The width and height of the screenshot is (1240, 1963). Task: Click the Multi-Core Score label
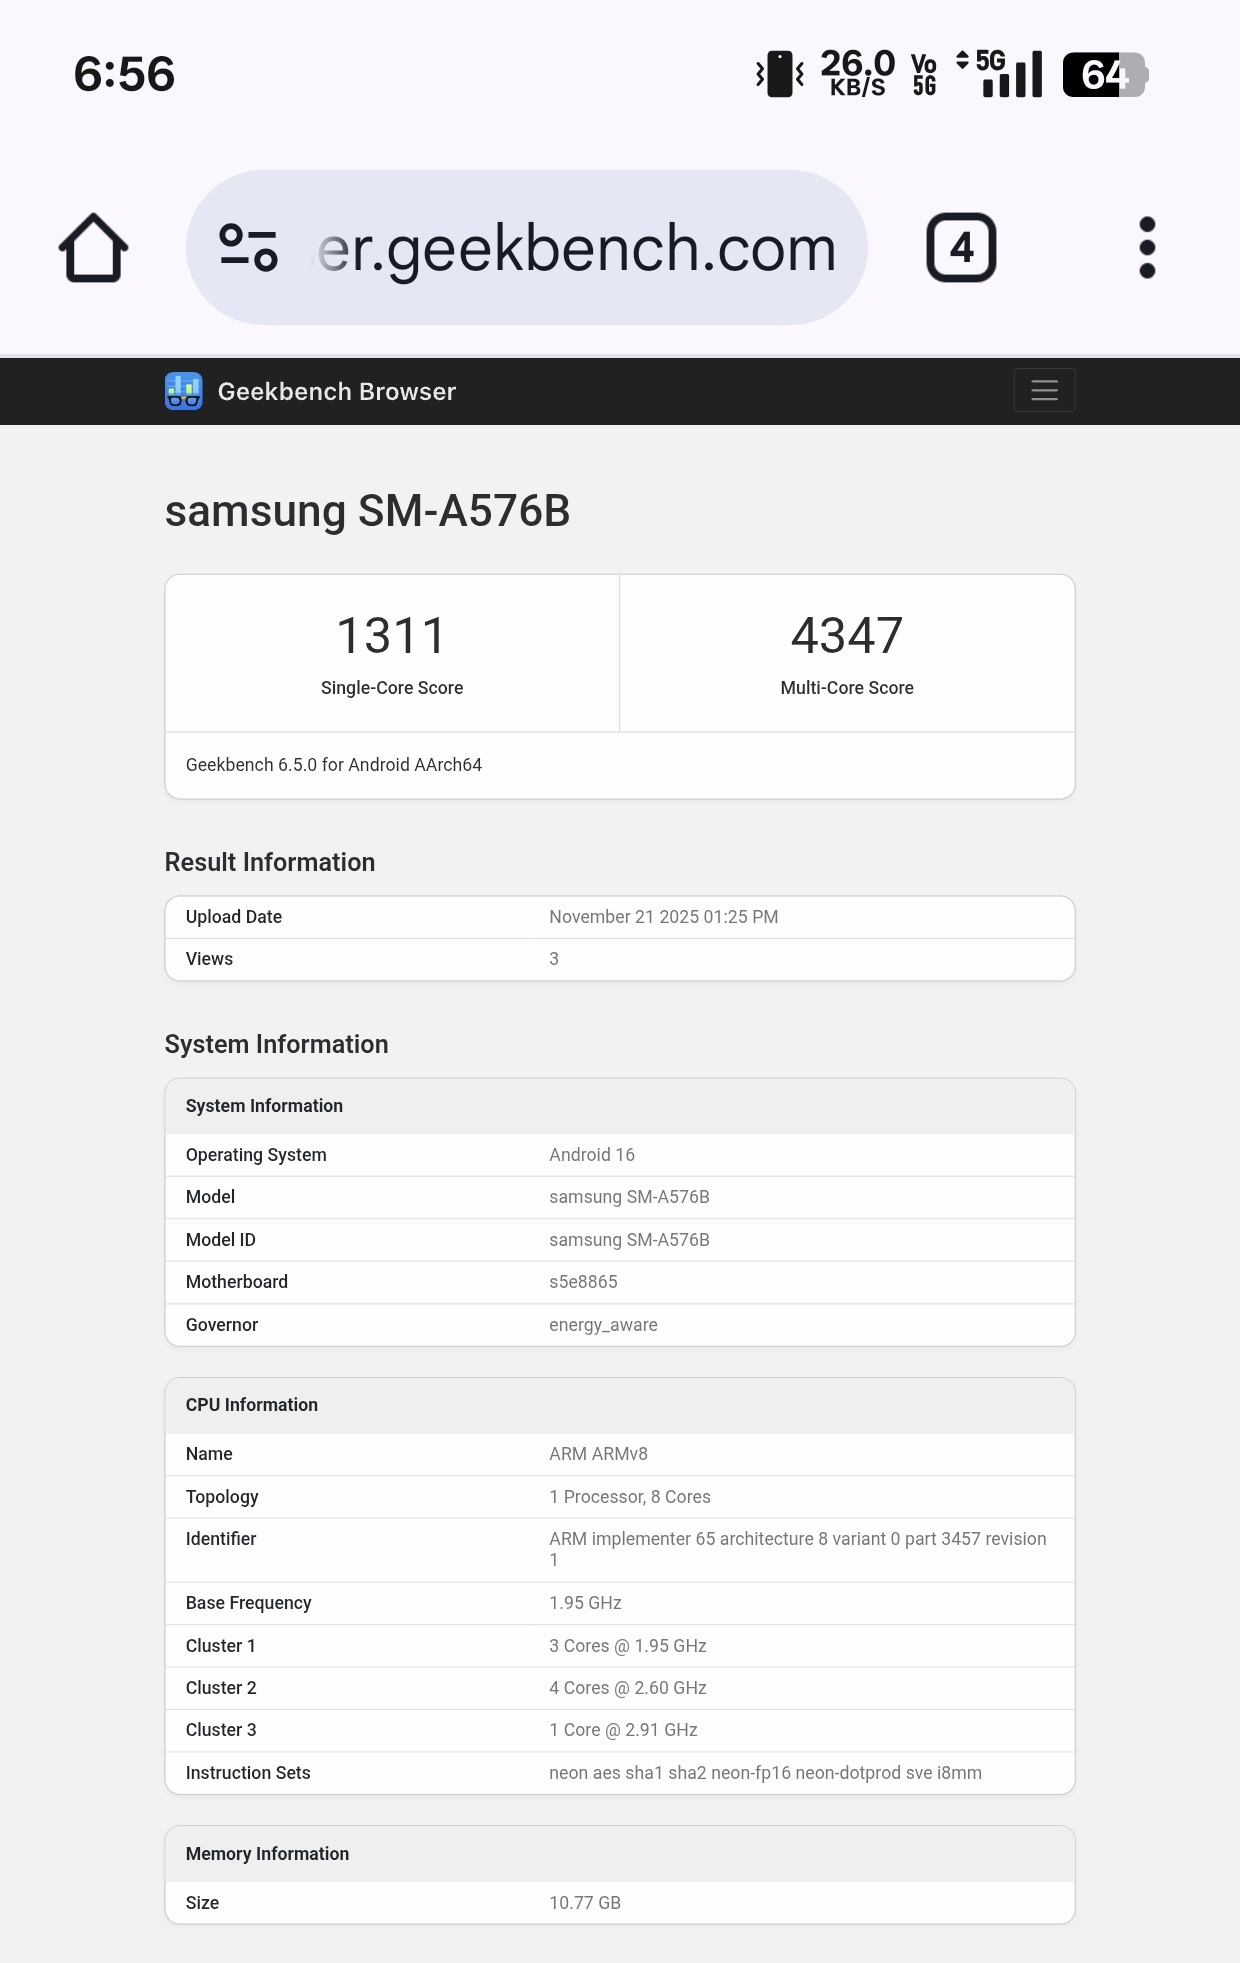pos(847,688)
